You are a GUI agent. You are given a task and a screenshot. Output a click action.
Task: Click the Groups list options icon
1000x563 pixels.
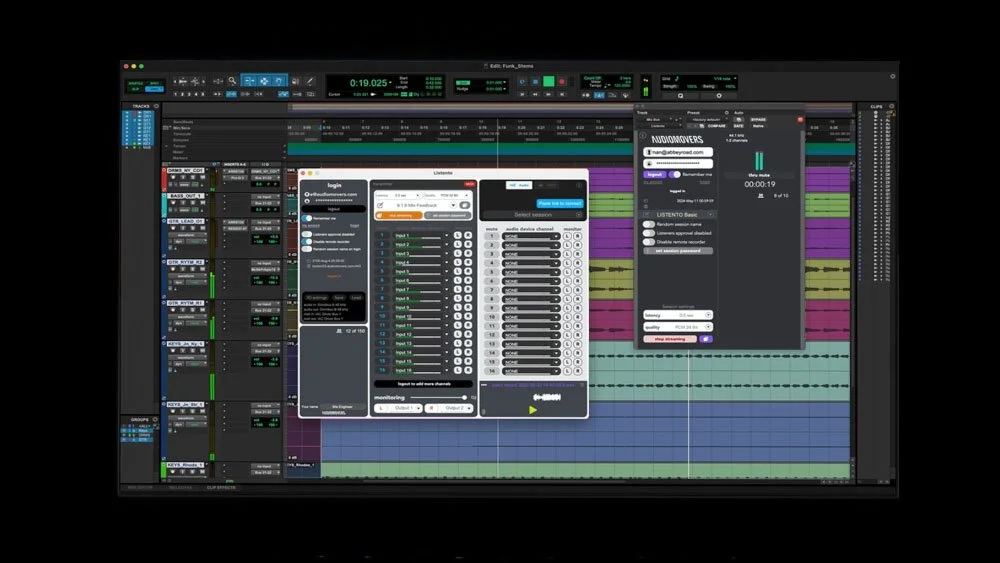point(155,419)
